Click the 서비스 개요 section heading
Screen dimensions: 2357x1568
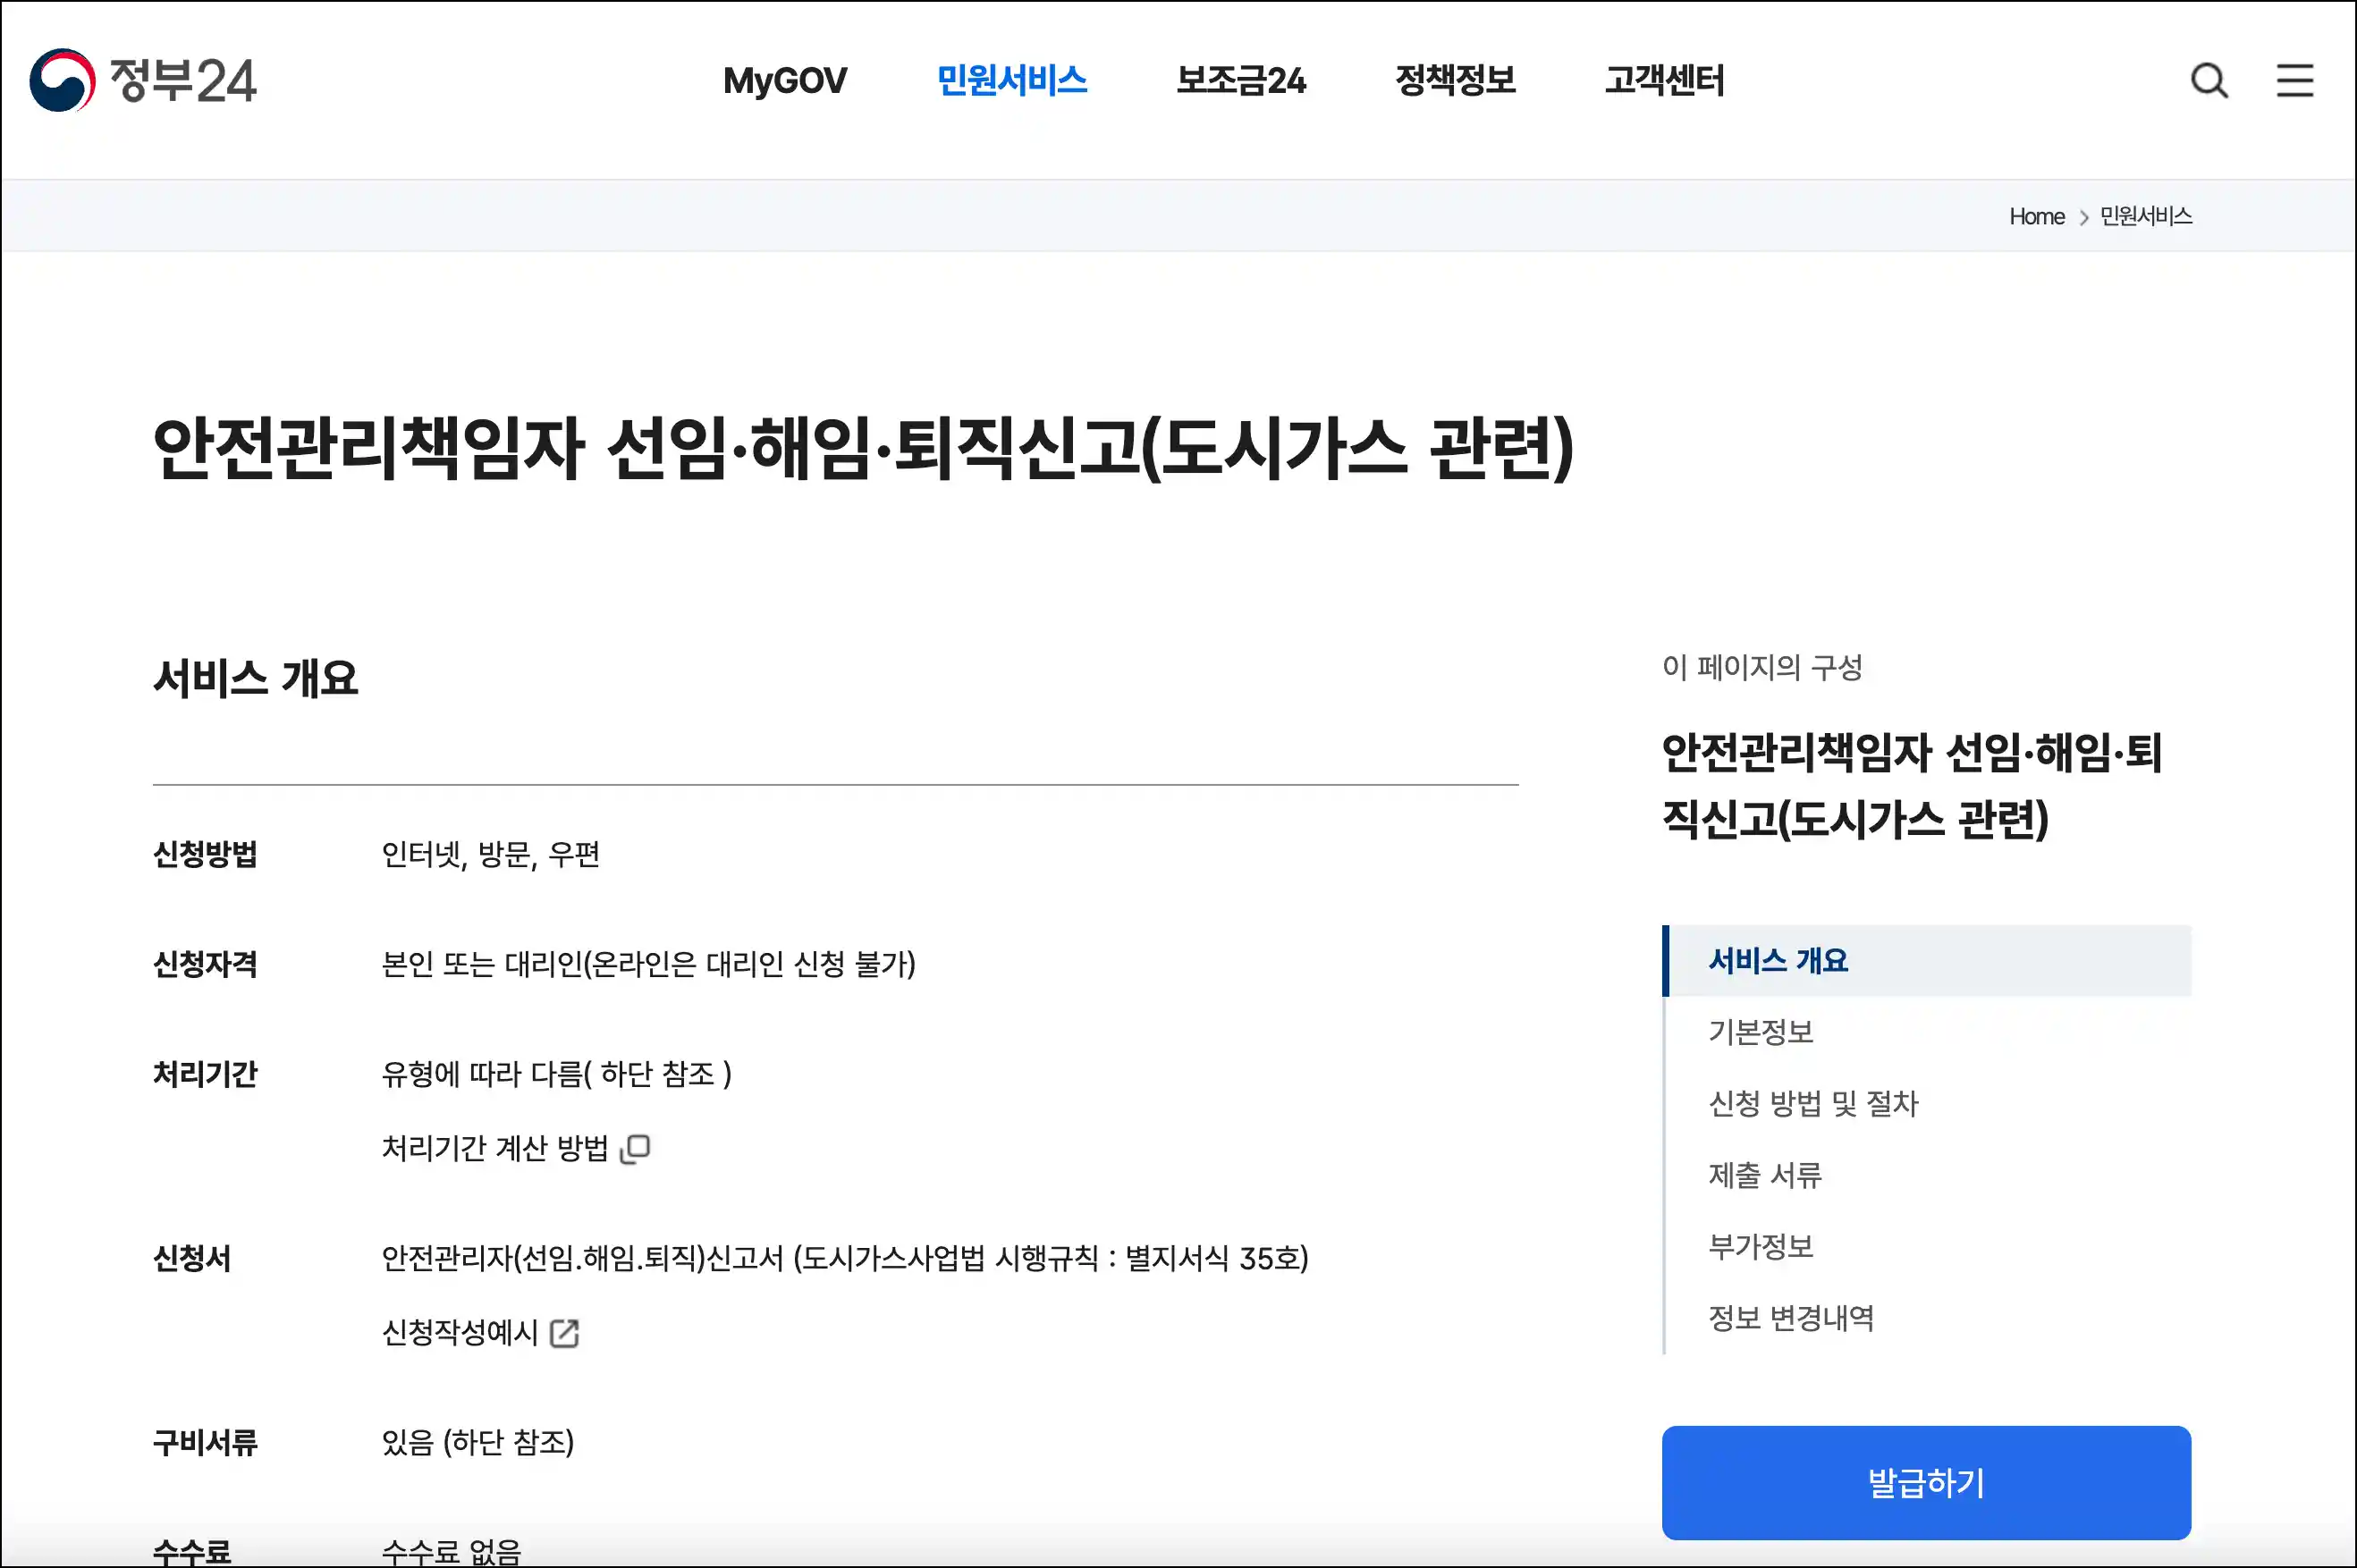tap(255, 678)
